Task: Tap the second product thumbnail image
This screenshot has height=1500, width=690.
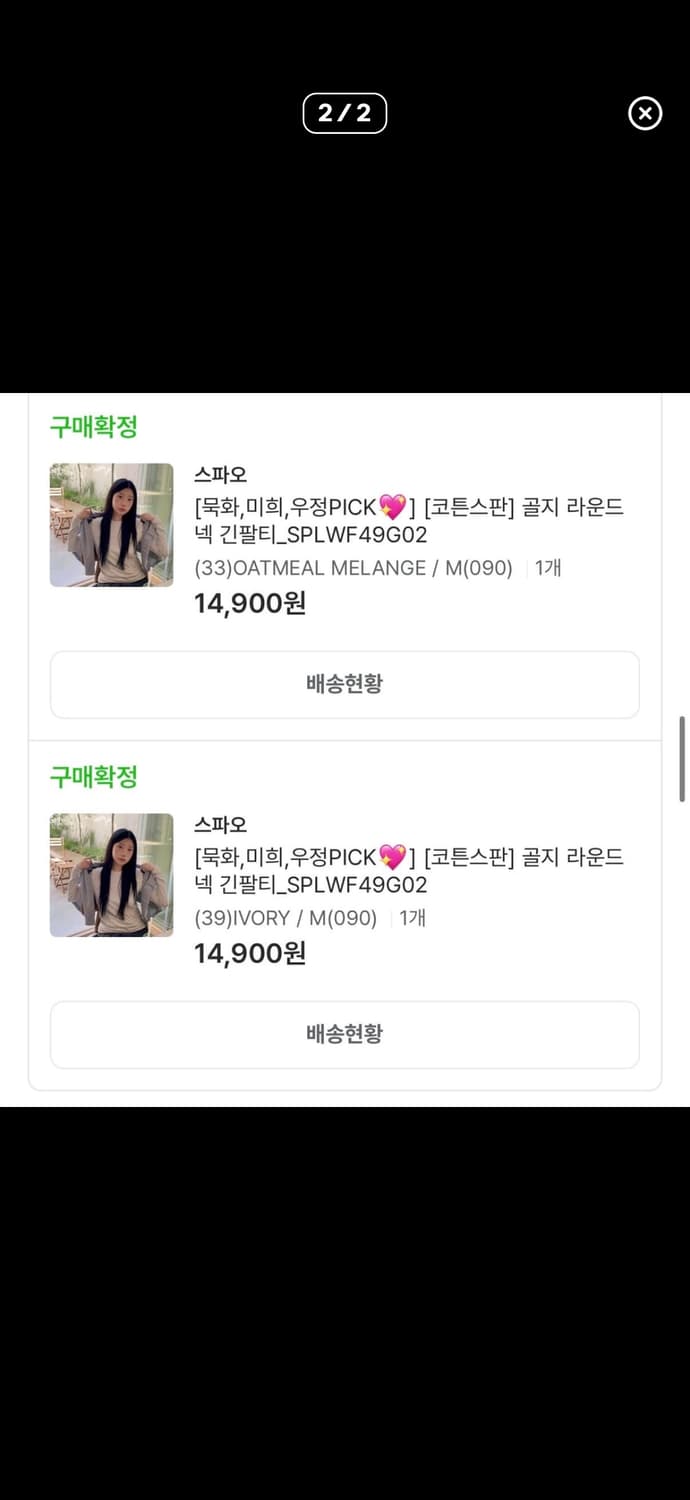Action: (111, 875)
